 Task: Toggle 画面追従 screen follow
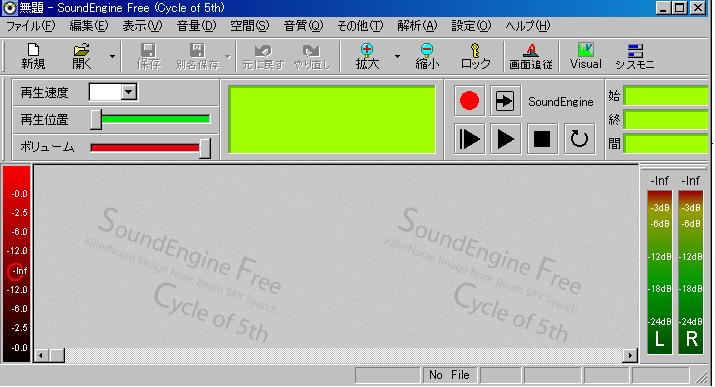[x=531, y=56]
